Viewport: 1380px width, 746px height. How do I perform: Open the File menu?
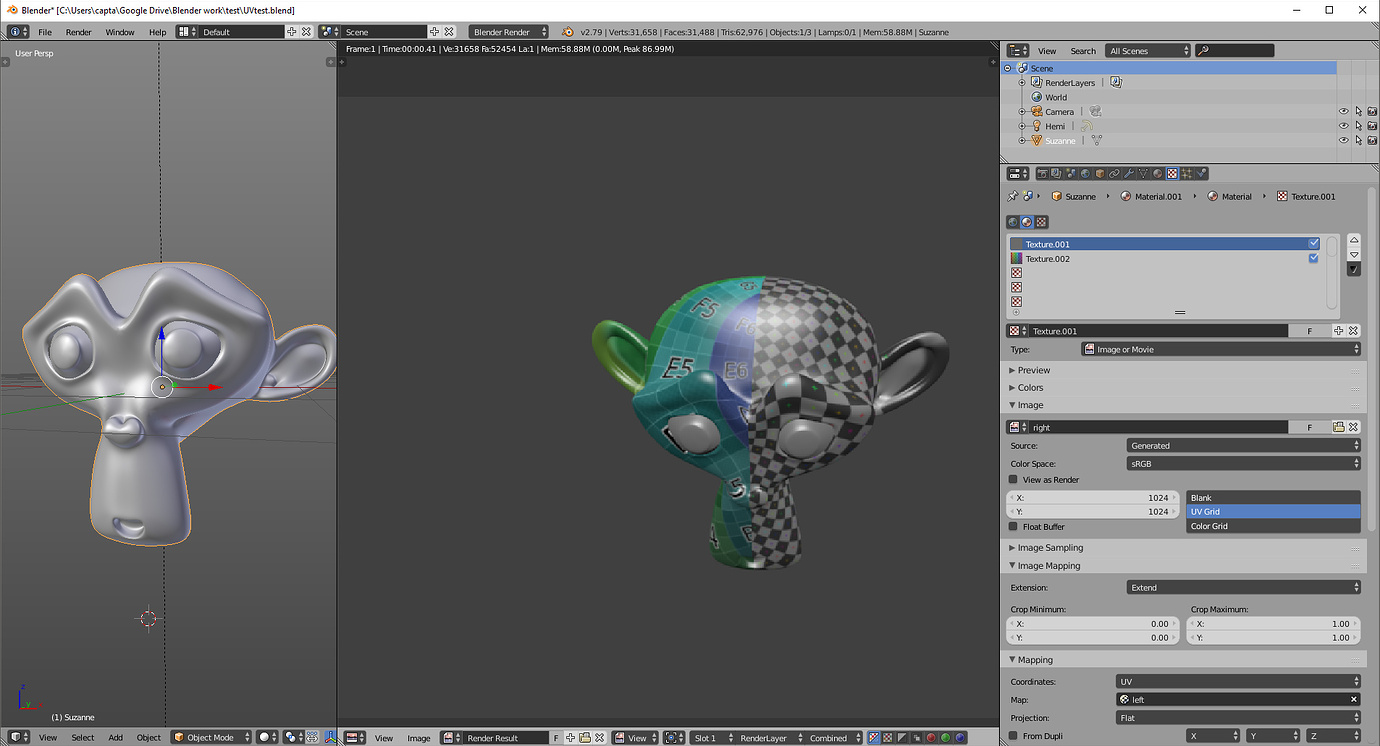(x=45, y=32)
